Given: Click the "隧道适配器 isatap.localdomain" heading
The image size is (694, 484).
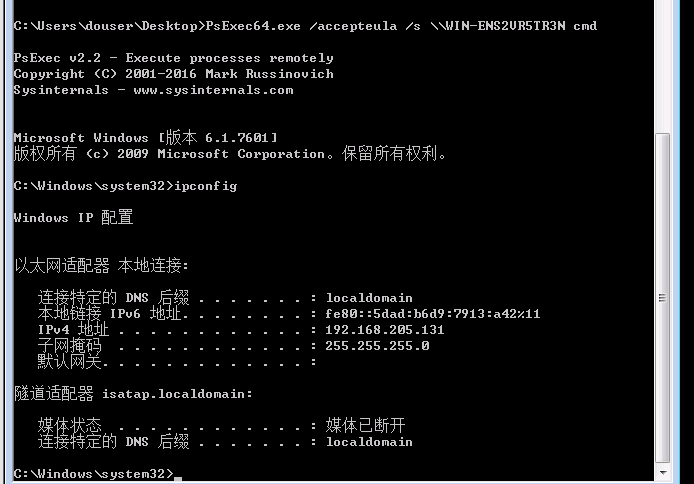Looking at the screenshot, I should (x=133, y=393).
